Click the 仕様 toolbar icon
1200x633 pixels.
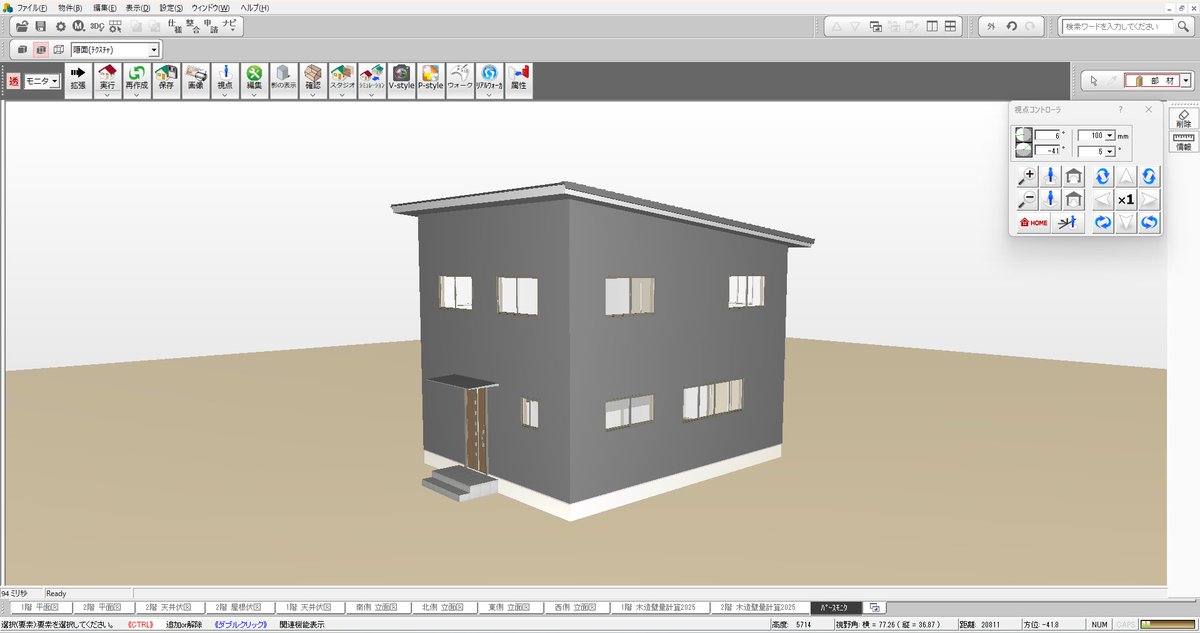click(x=175, y=26)
